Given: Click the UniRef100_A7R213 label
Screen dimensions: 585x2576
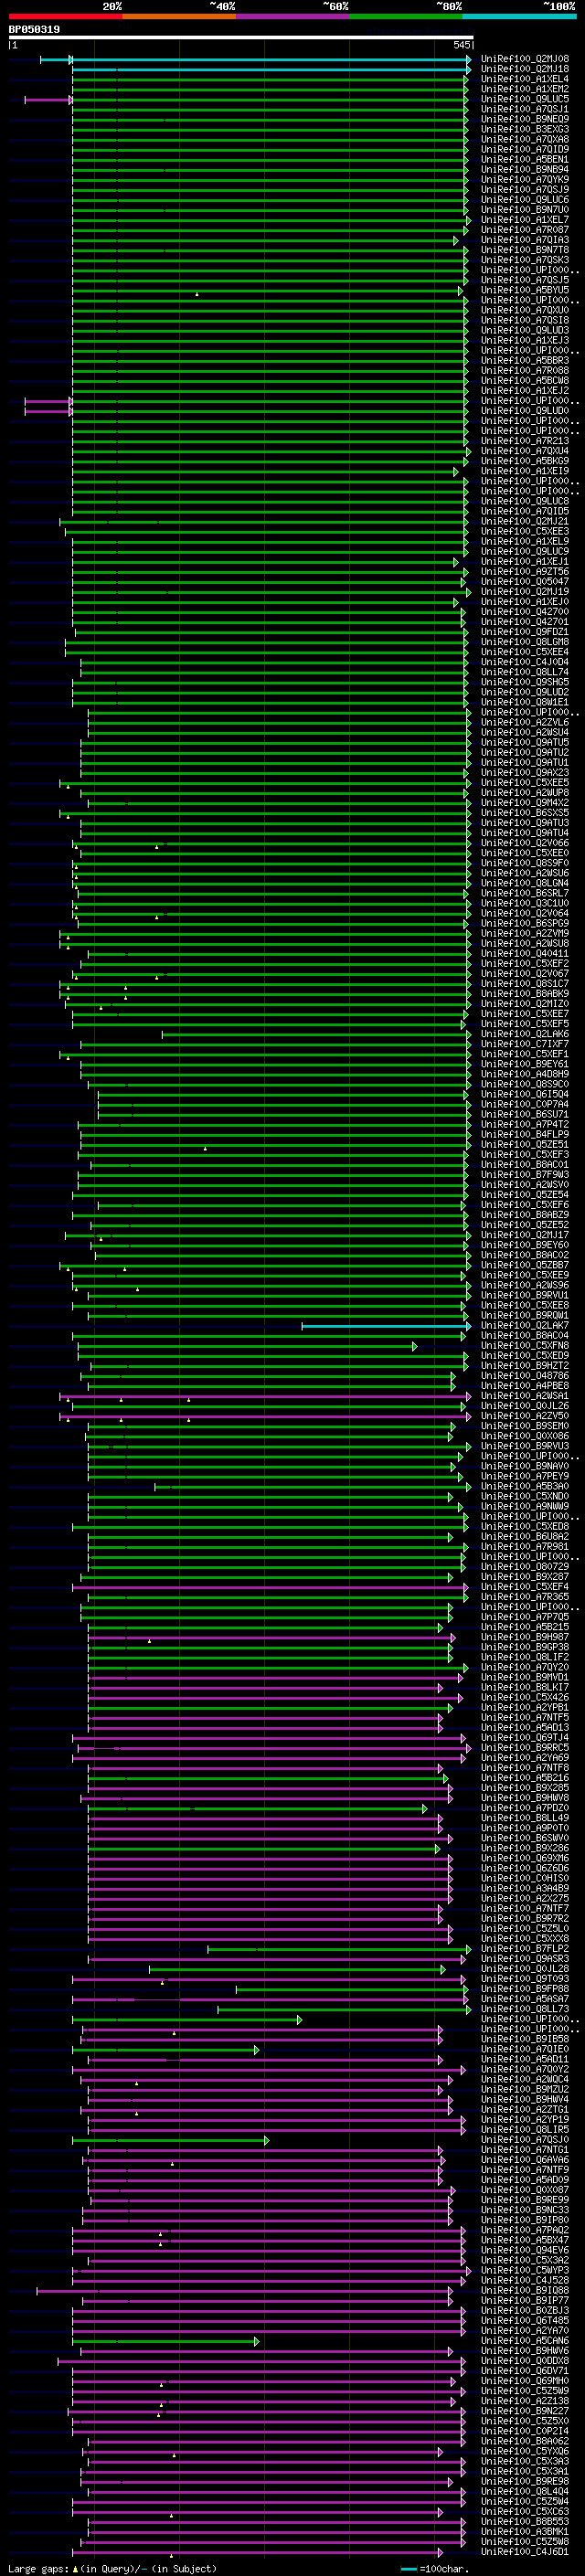Looking at the screenshot, I should pos(524,441).
